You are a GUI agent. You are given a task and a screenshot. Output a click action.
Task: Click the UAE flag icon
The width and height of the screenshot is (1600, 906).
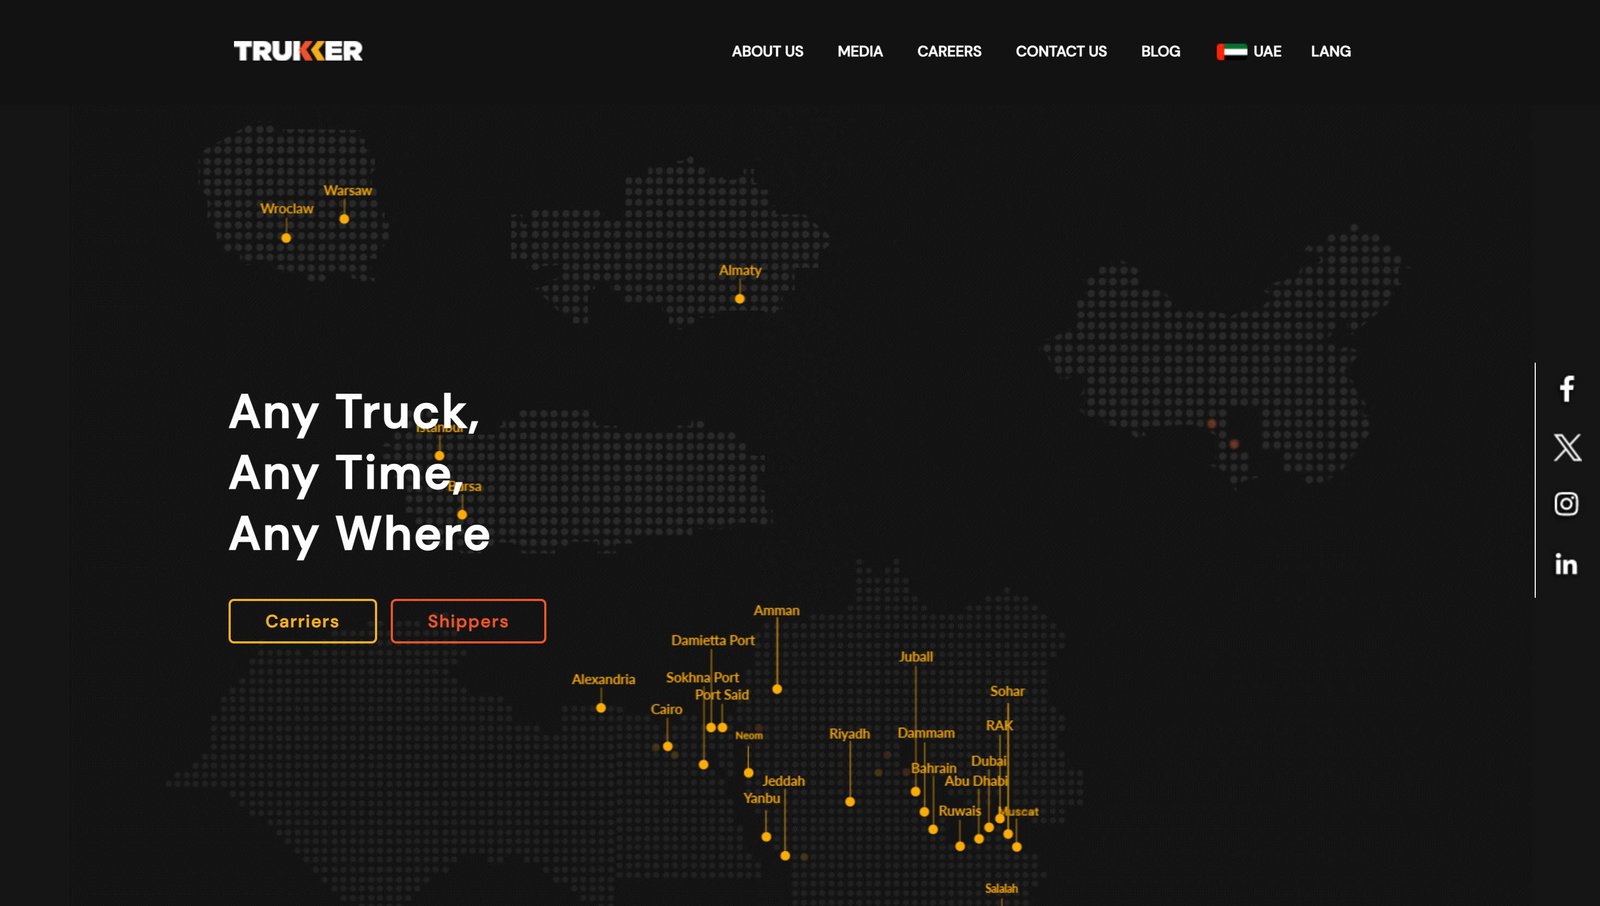1231,52
